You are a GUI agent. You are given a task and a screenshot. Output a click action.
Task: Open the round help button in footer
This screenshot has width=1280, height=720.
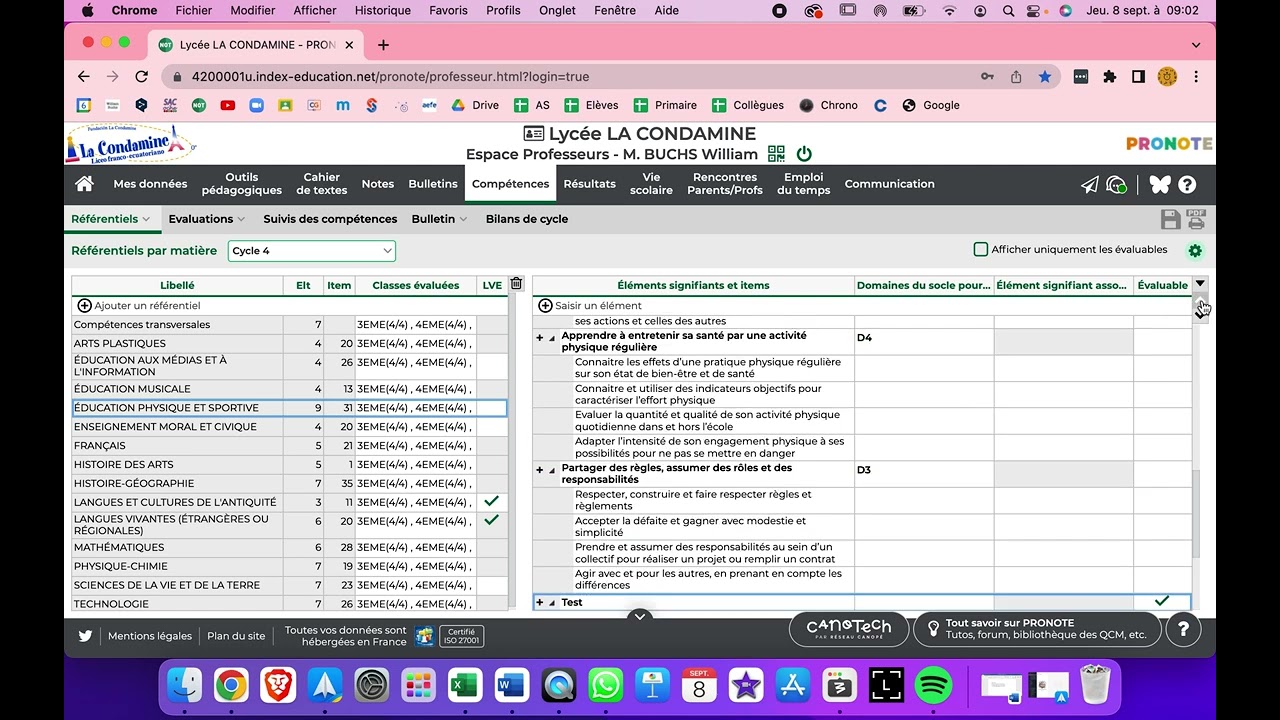click(x=1183, y=629)
